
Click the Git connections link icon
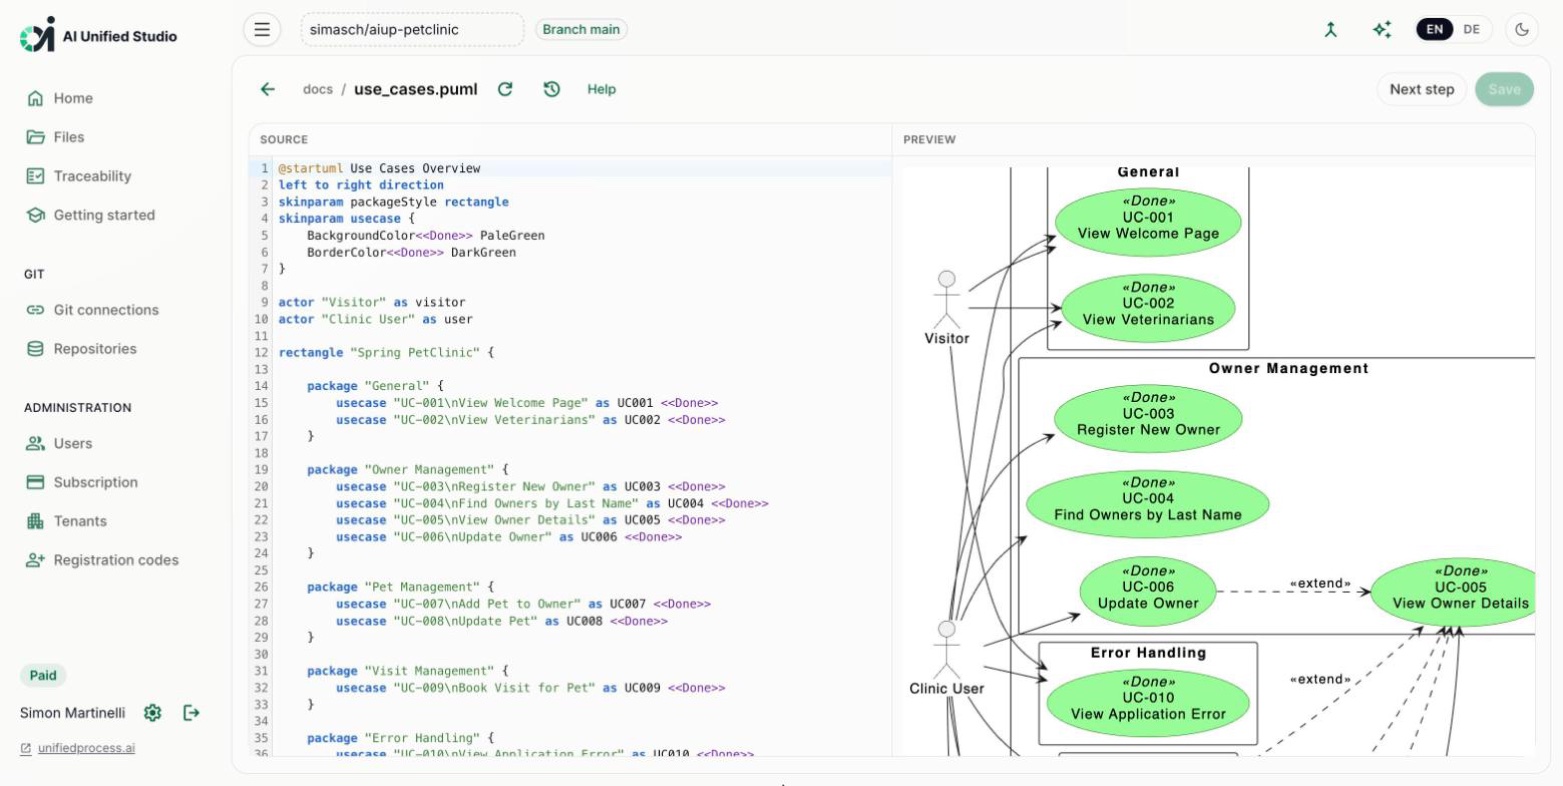(35, 310)
